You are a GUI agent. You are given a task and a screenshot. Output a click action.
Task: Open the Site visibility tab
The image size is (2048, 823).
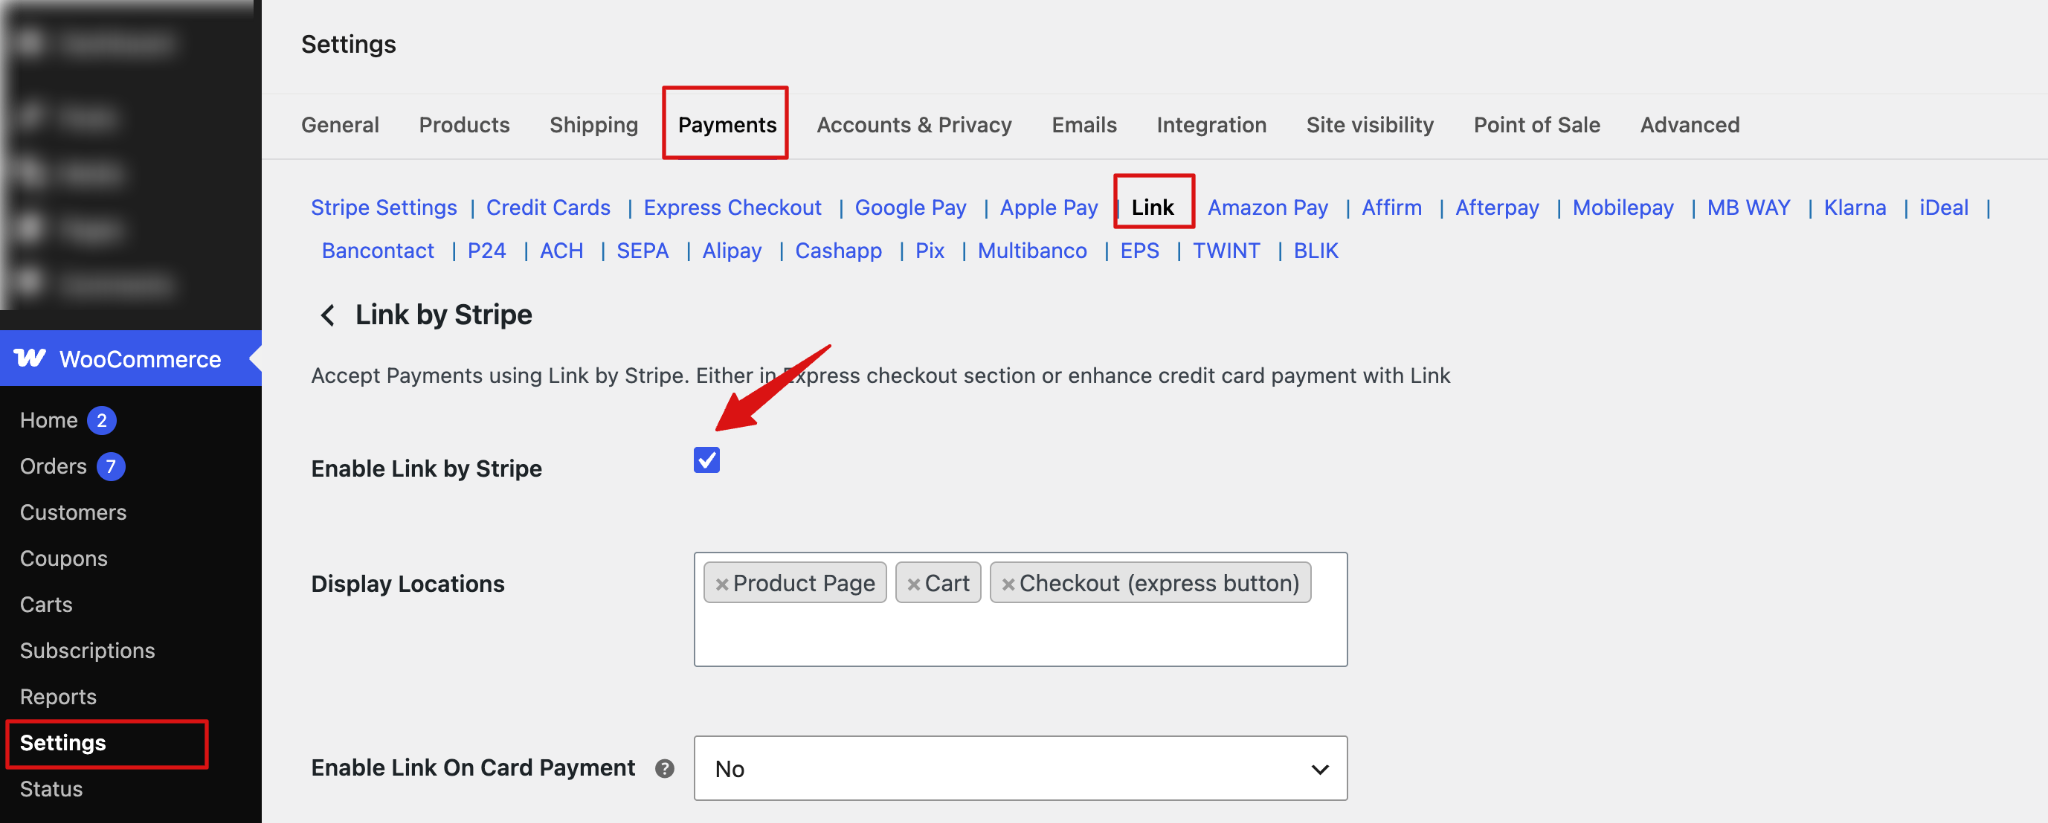pos(1370,125)
